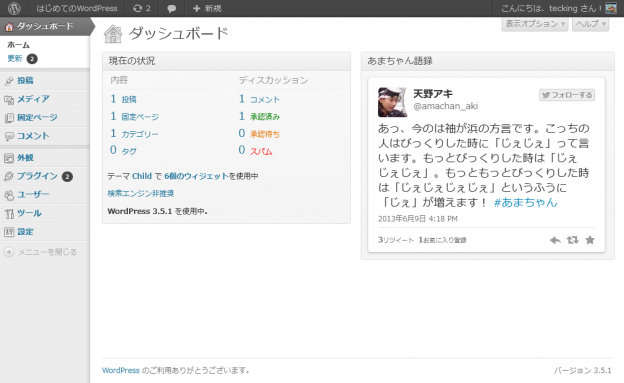The image size is (624, 383).
Task: Select ダッシュボード in the sidebar menu
Action: [x=45, y=26]
